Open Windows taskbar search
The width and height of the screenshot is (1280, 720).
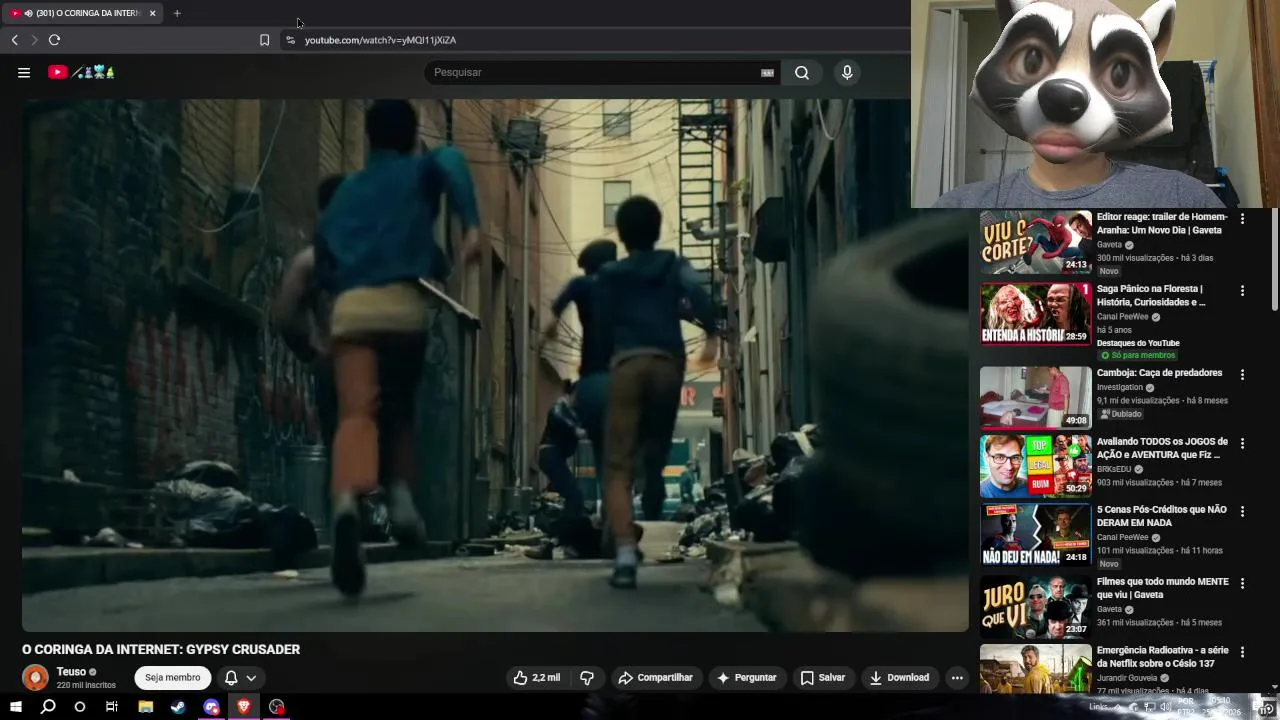pos(48,707)
